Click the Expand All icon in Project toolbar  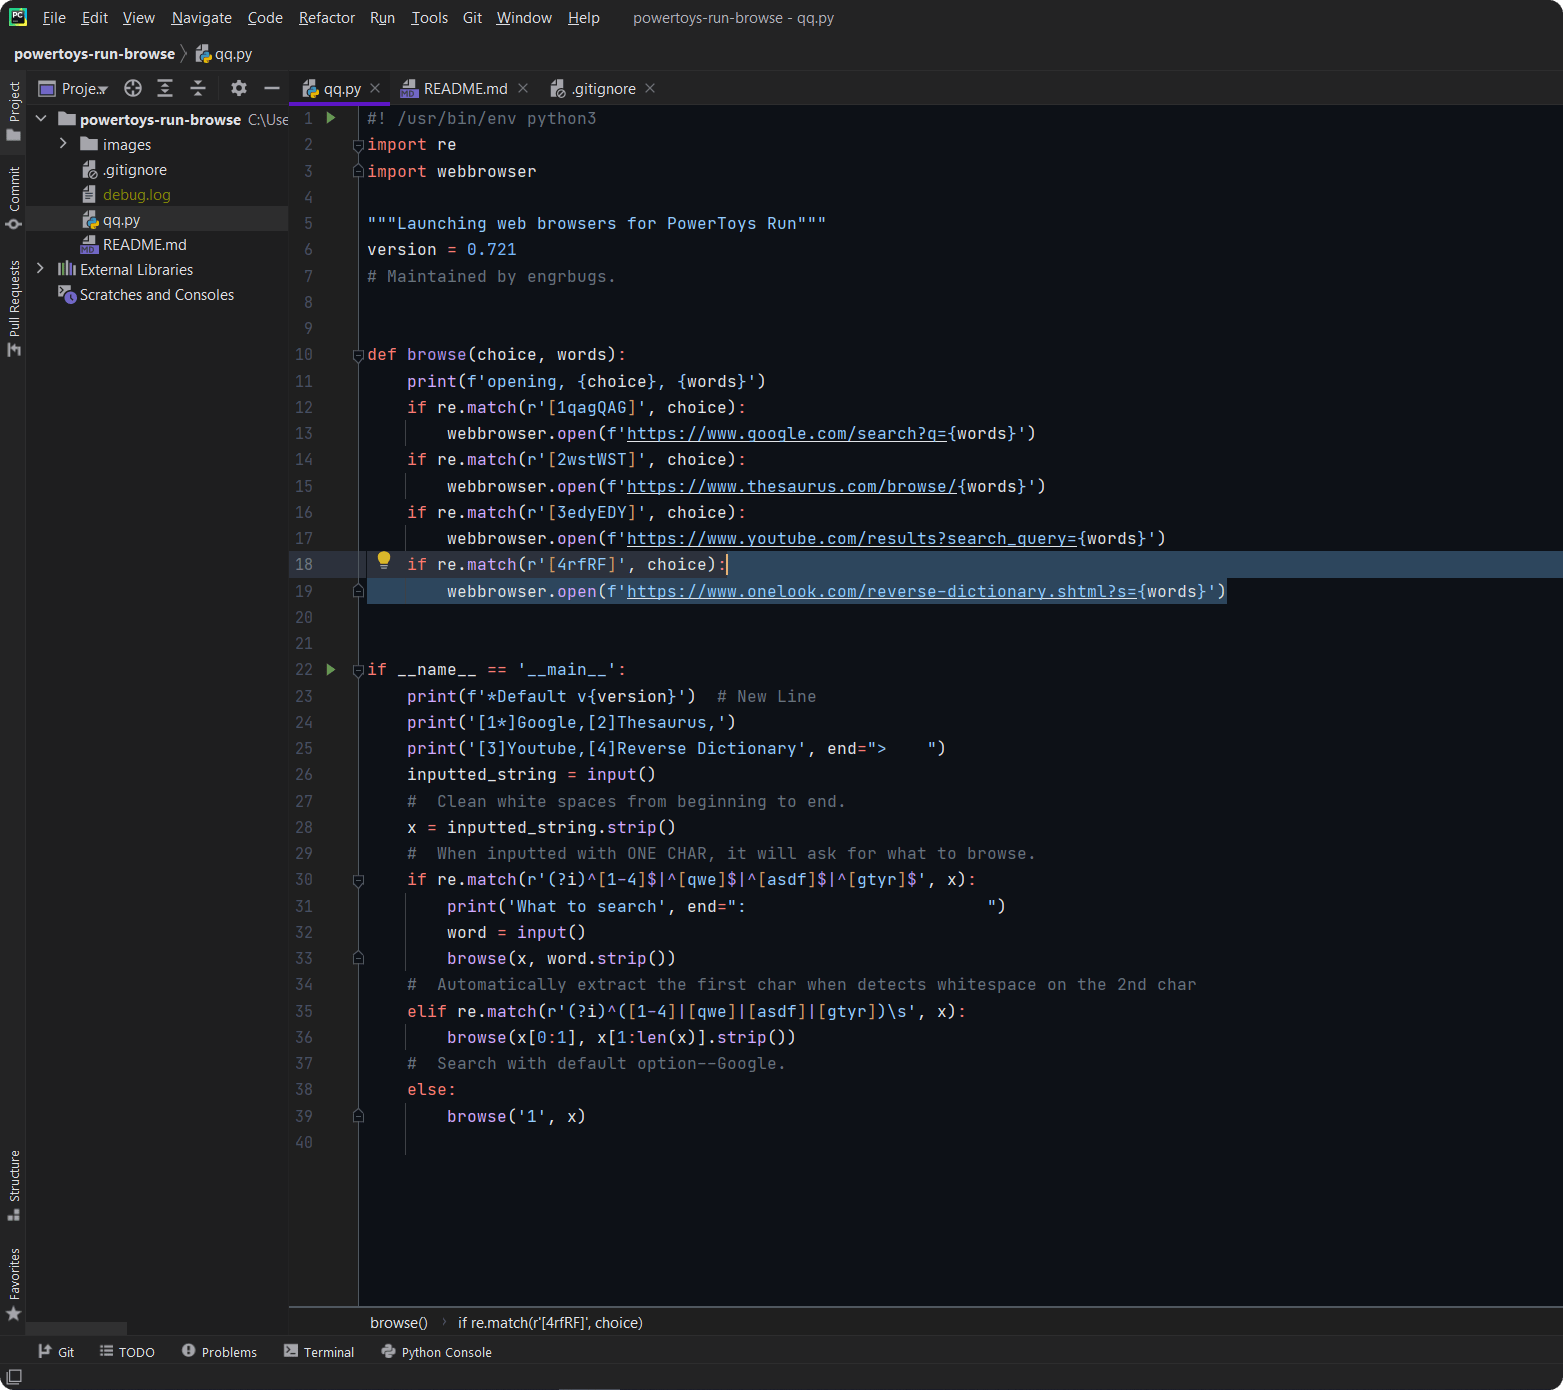click(x=165, y=88)
